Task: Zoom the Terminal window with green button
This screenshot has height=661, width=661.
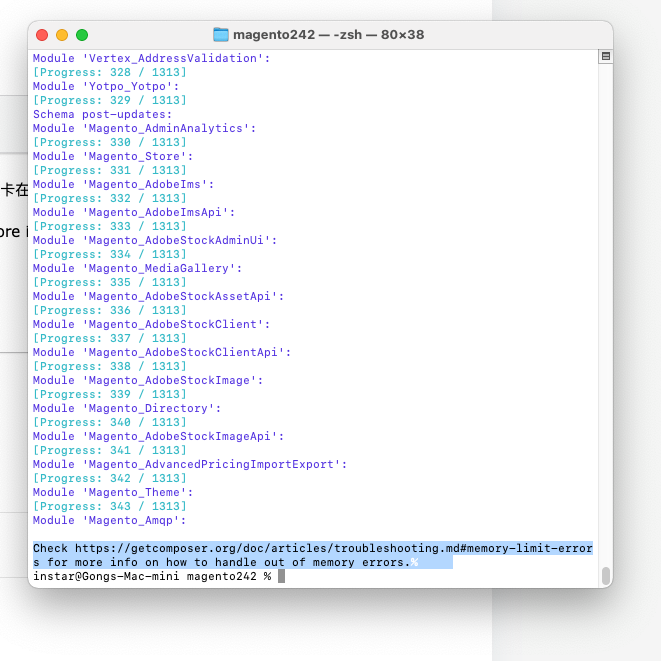Action: [82, 35]
